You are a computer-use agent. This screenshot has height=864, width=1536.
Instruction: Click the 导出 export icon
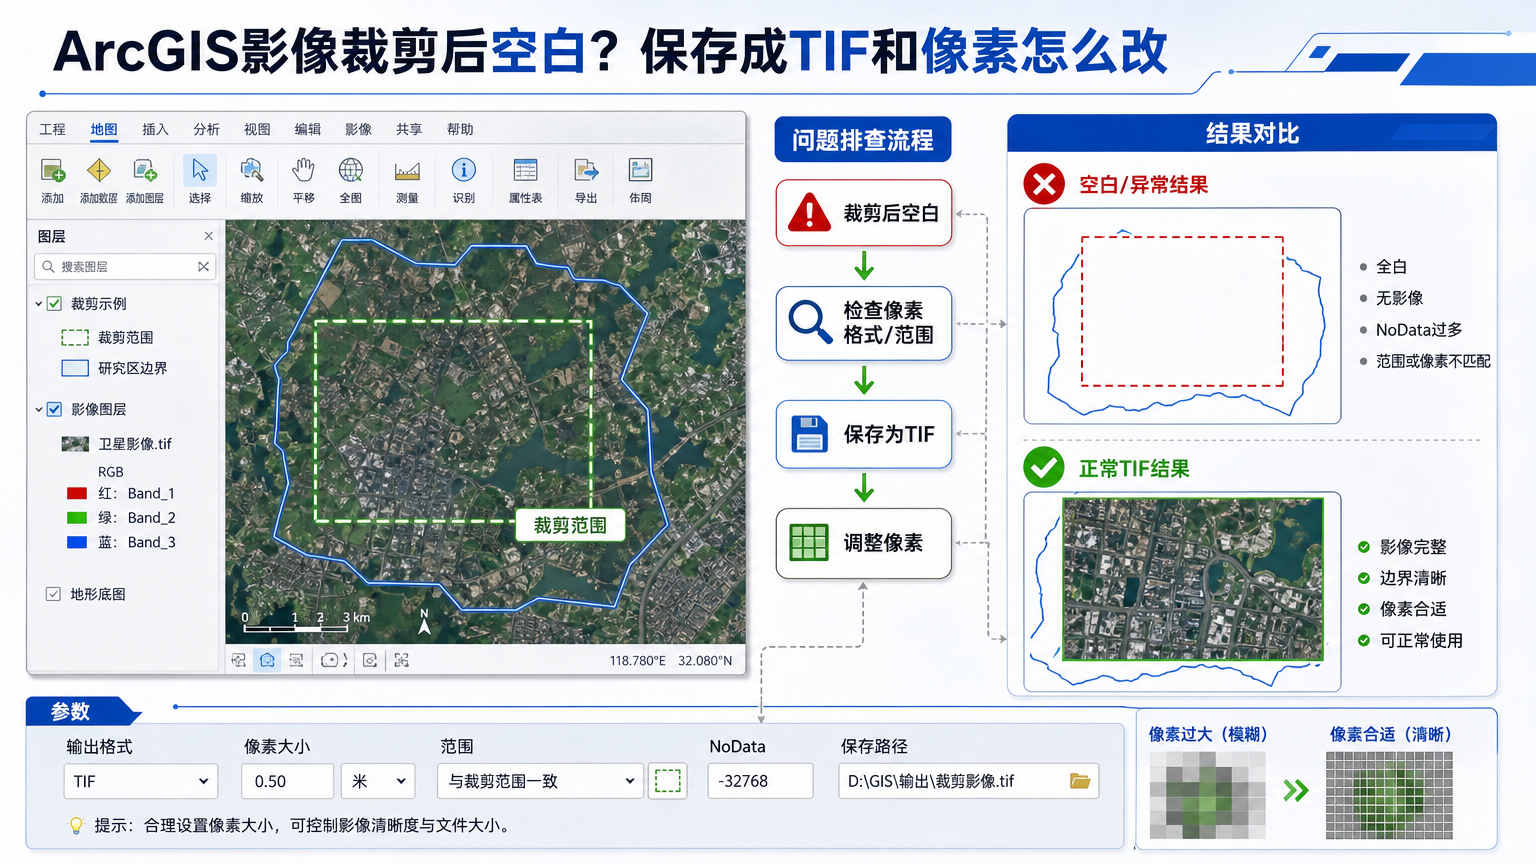pyautogui.click(x=586, y=170)
